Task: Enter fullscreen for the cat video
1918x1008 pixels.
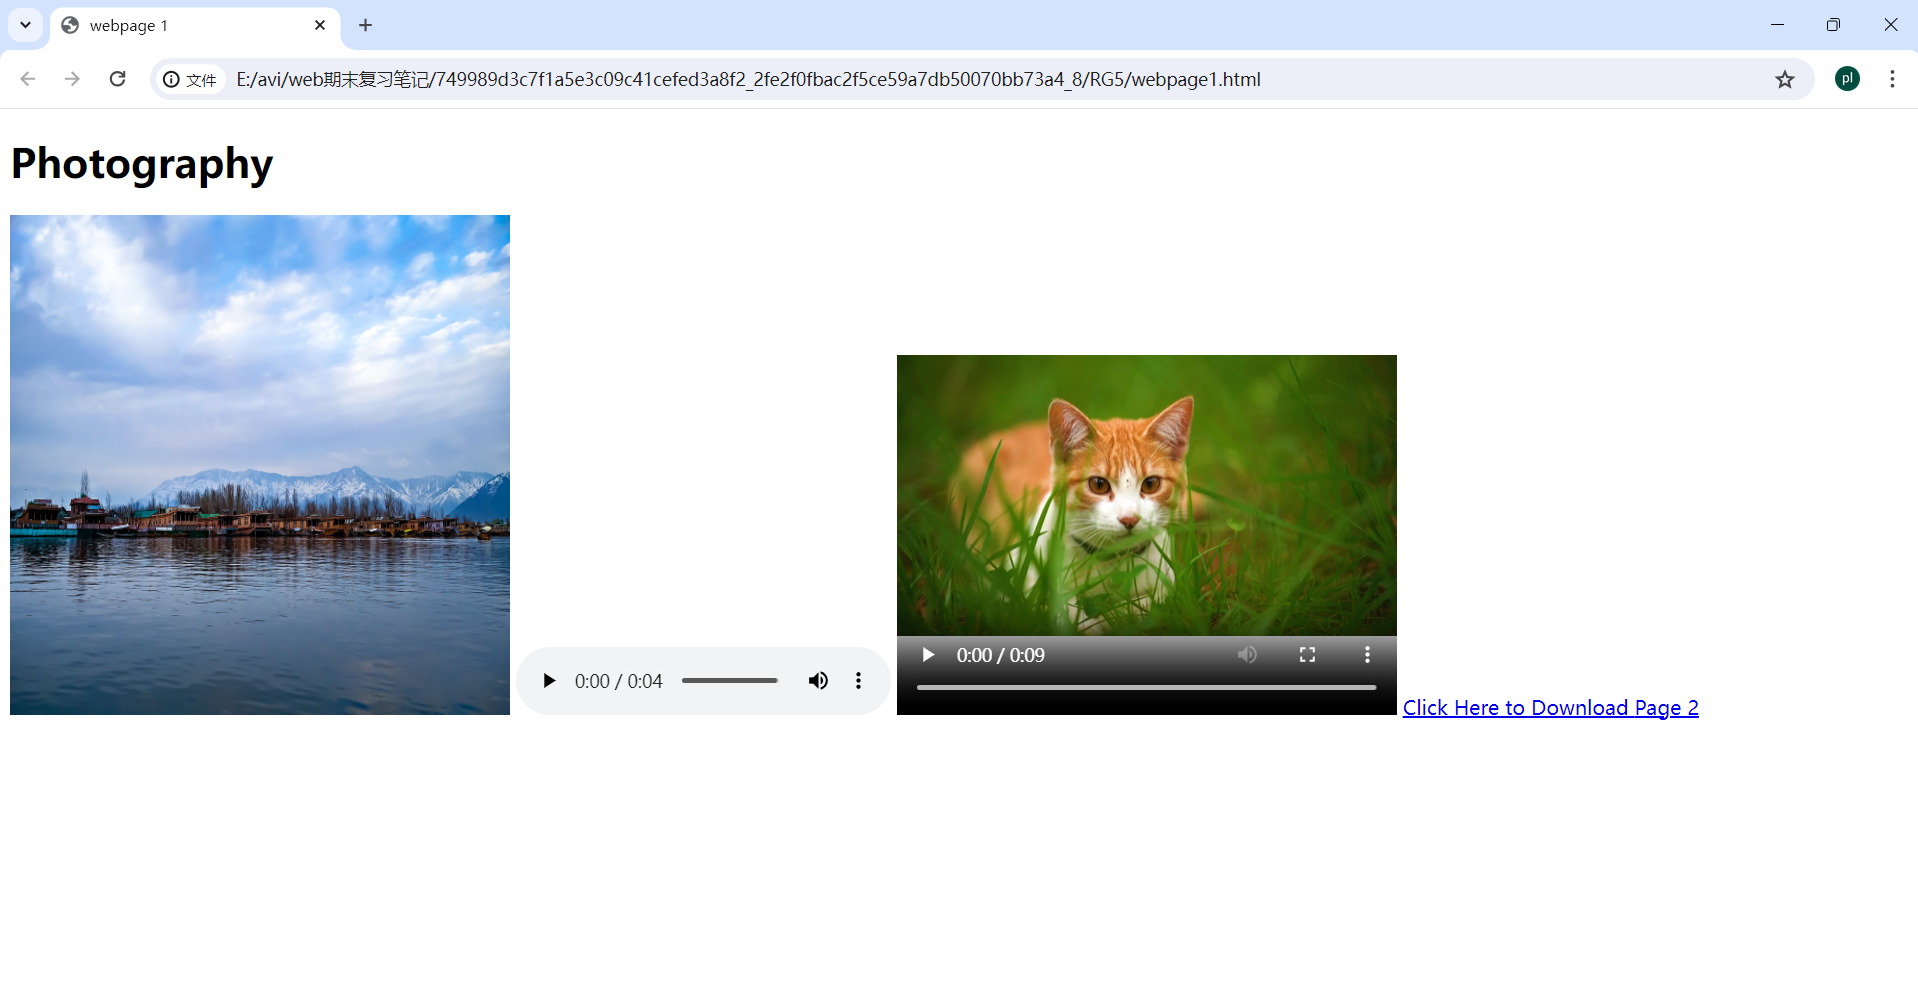Action: point(1307,655)
